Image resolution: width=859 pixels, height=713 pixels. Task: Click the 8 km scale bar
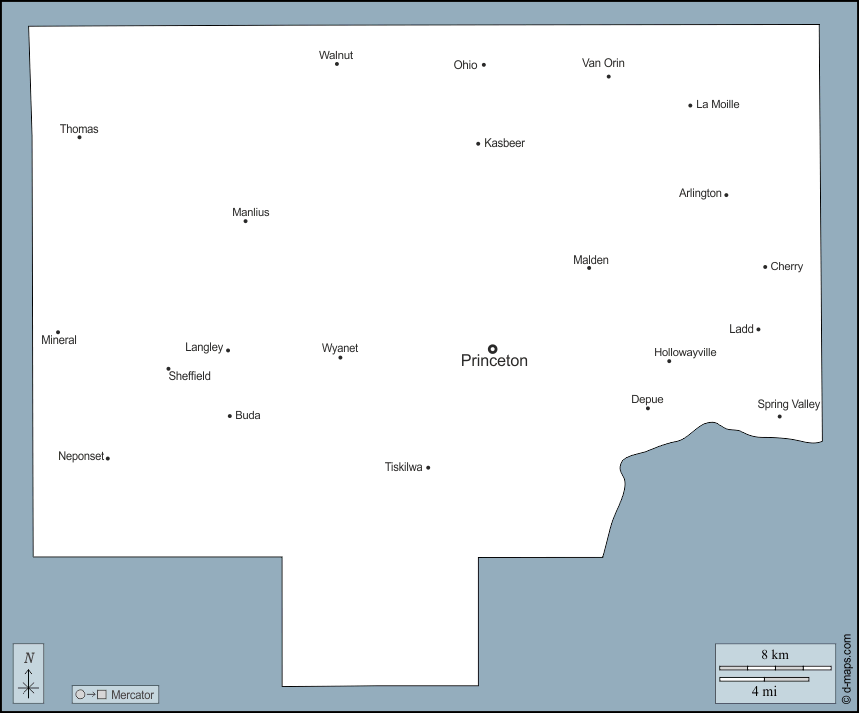click(x=775, y=667)
